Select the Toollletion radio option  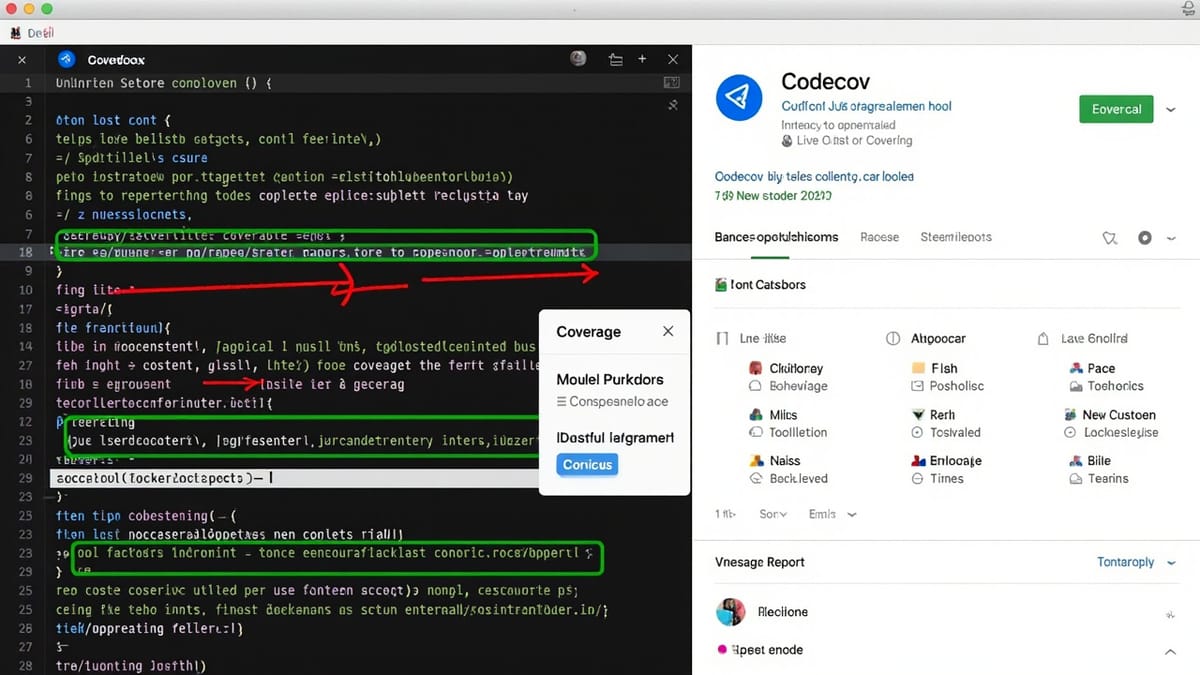coord(756,432)
